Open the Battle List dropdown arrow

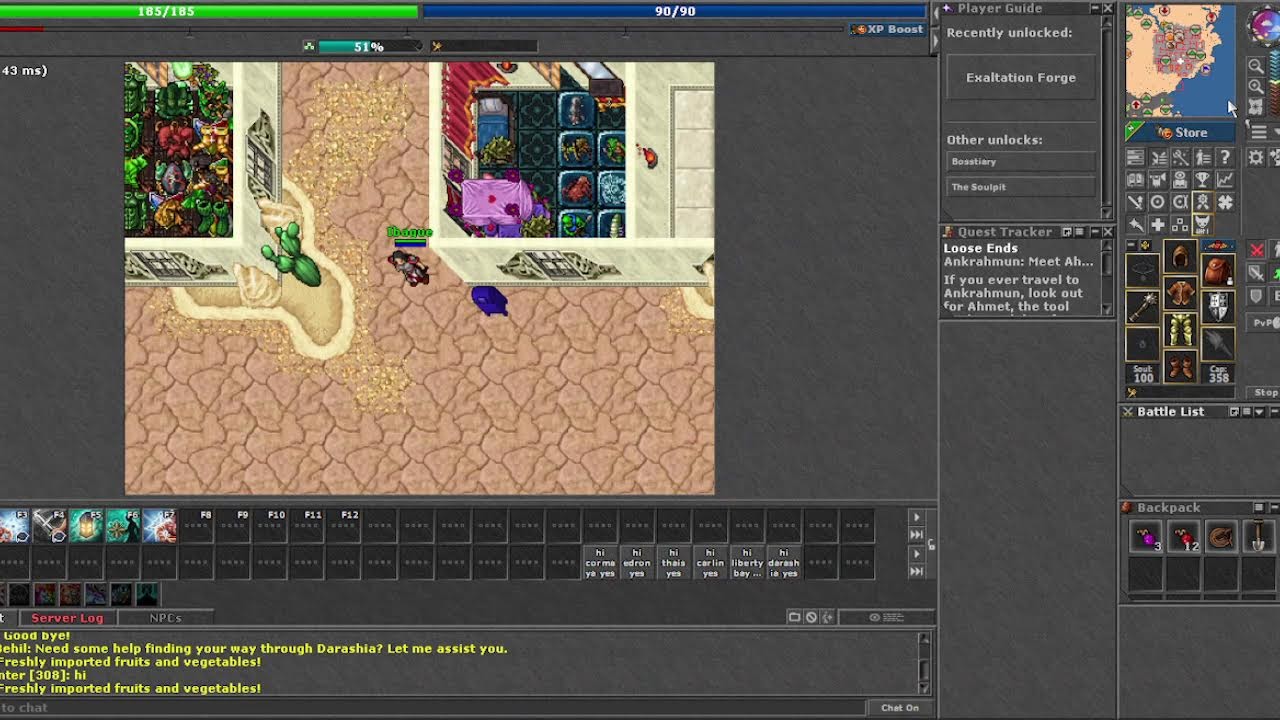pyautogui.click(x=1259, y=412)
